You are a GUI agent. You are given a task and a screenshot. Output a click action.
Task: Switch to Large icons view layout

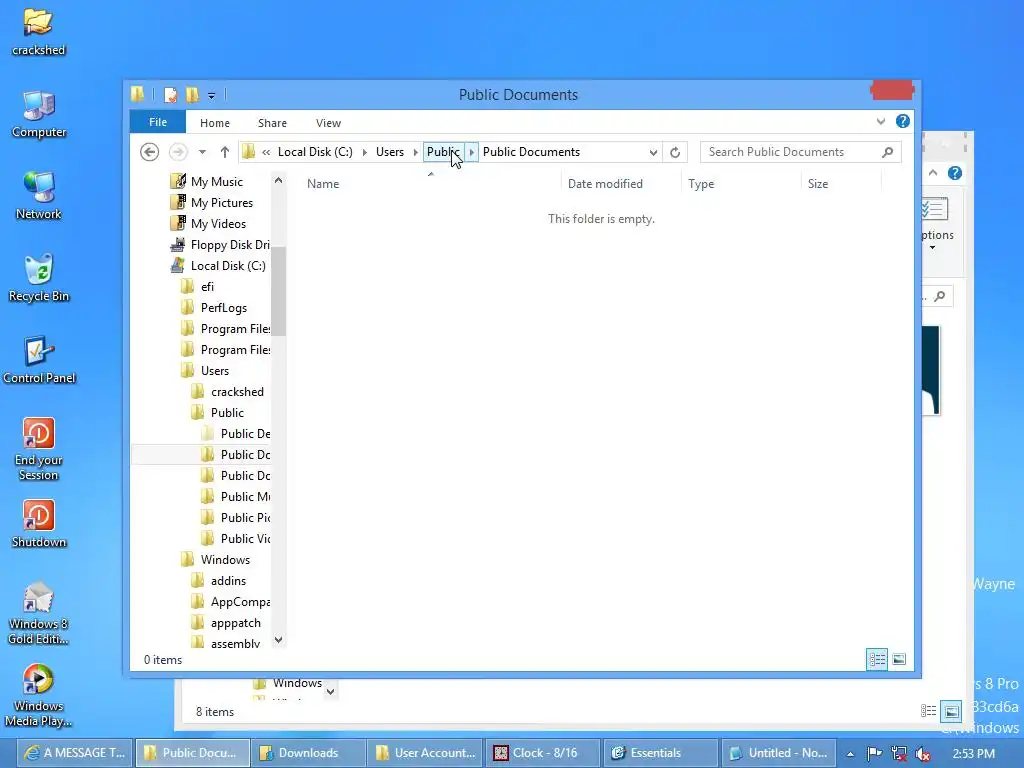(x=899, y=660)
